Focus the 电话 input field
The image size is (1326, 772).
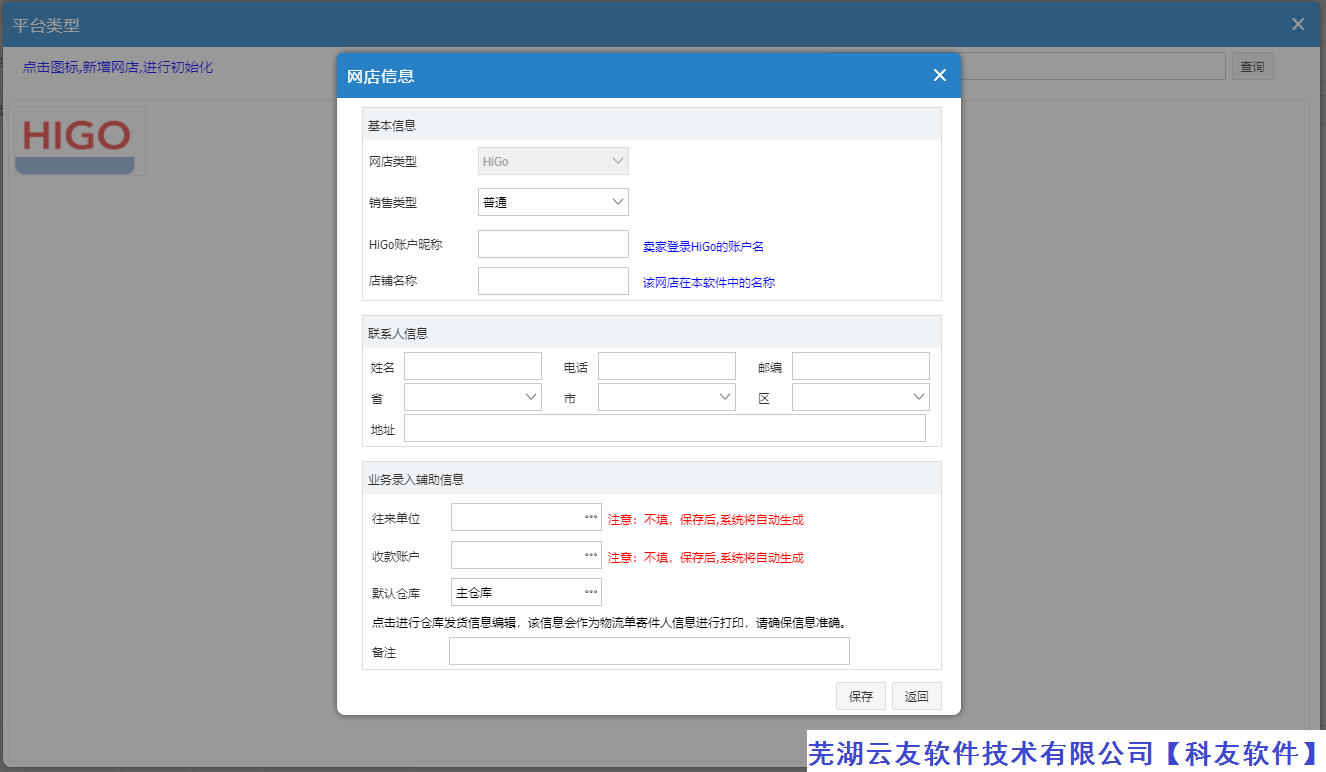667,366
